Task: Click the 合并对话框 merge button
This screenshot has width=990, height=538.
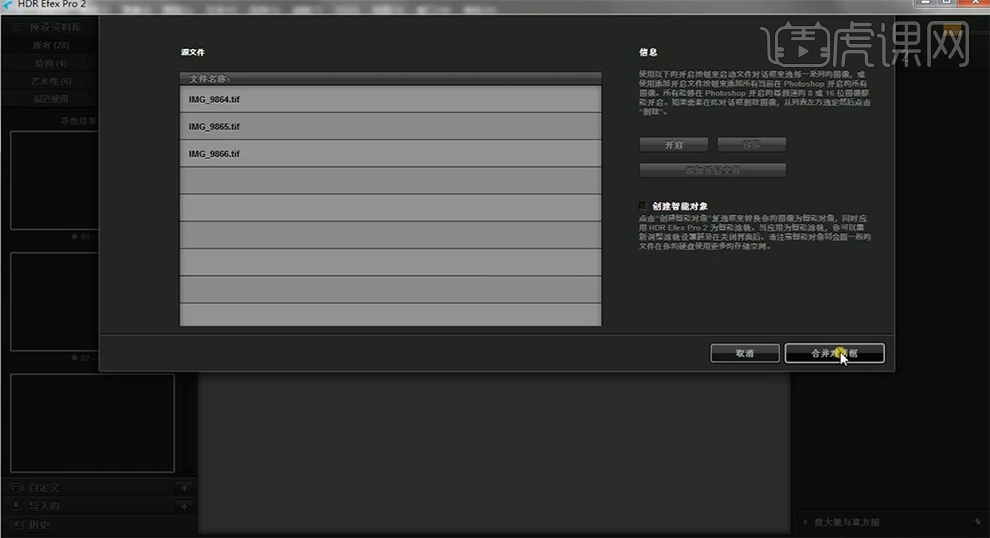Action: (x=834, y=354)
